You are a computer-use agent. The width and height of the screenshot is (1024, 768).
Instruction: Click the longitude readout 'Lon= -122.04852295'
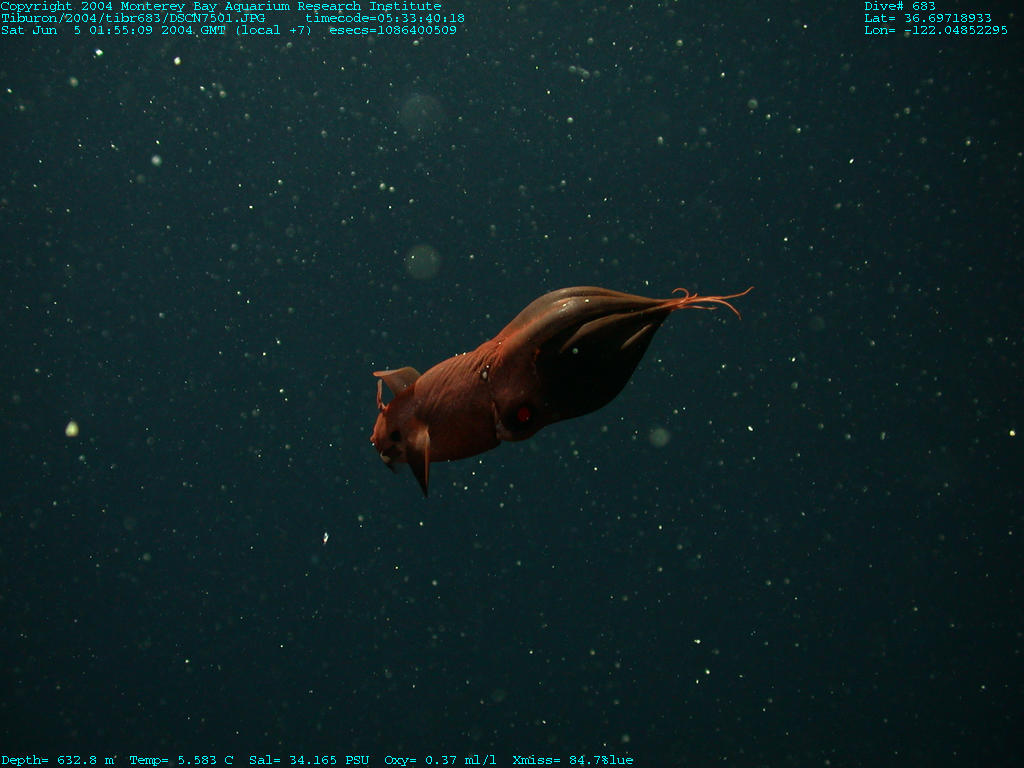coord(936,30)
